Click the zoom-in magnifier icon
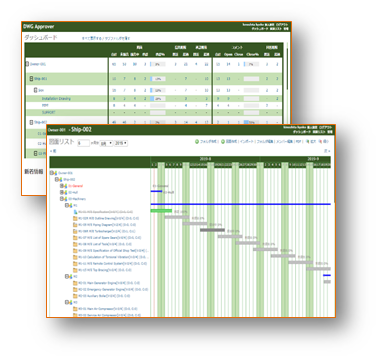 tap(307, 142)
